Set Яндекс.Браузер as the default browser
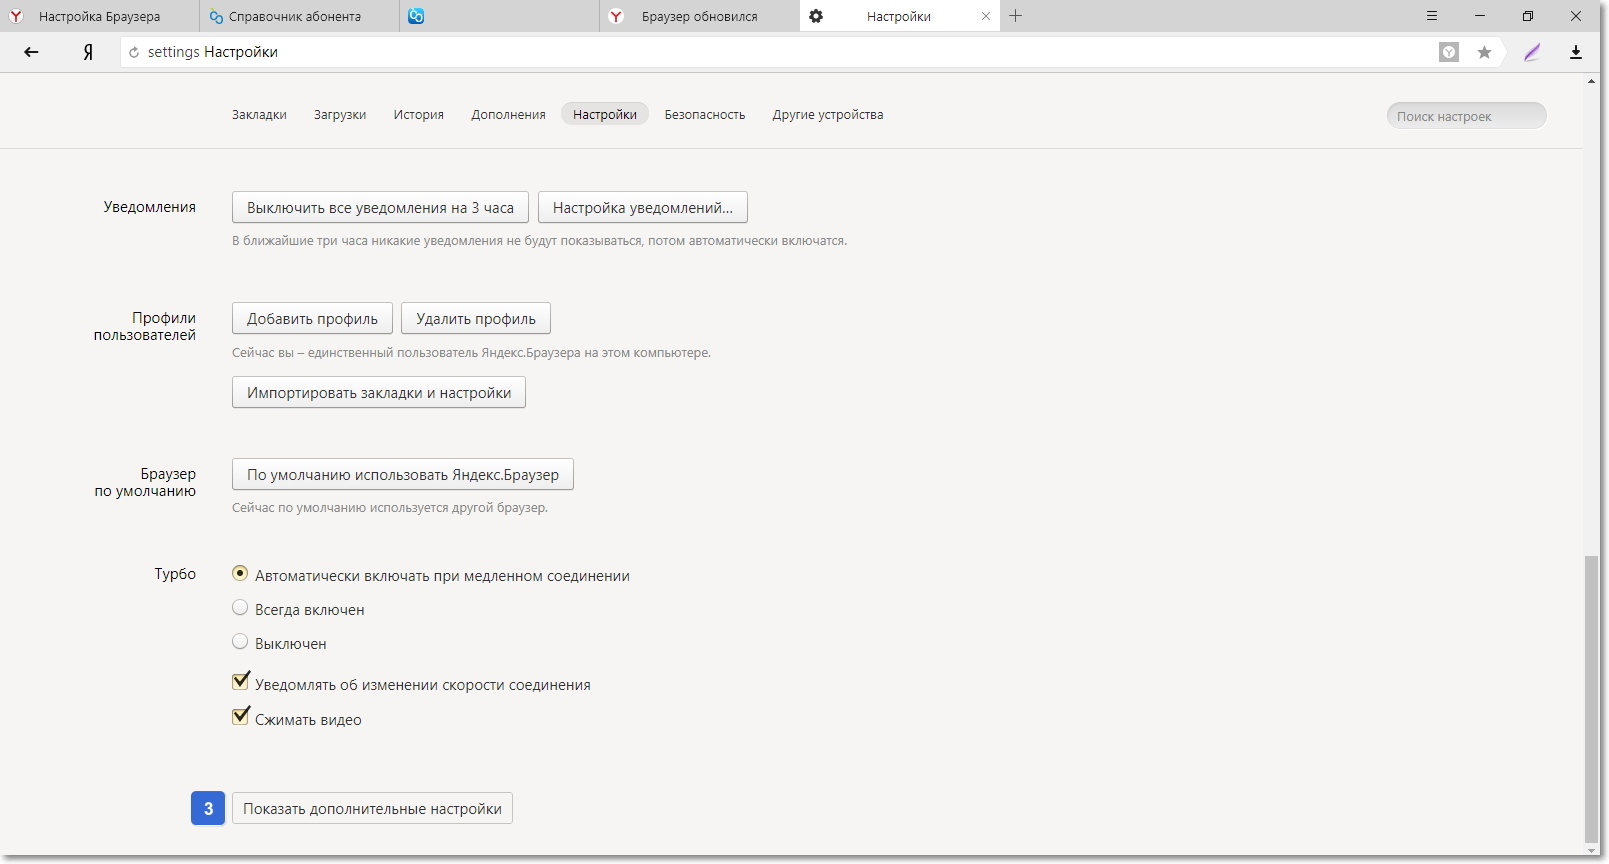The height and width of the screenshot is (864, 1609). coord(403,474)
